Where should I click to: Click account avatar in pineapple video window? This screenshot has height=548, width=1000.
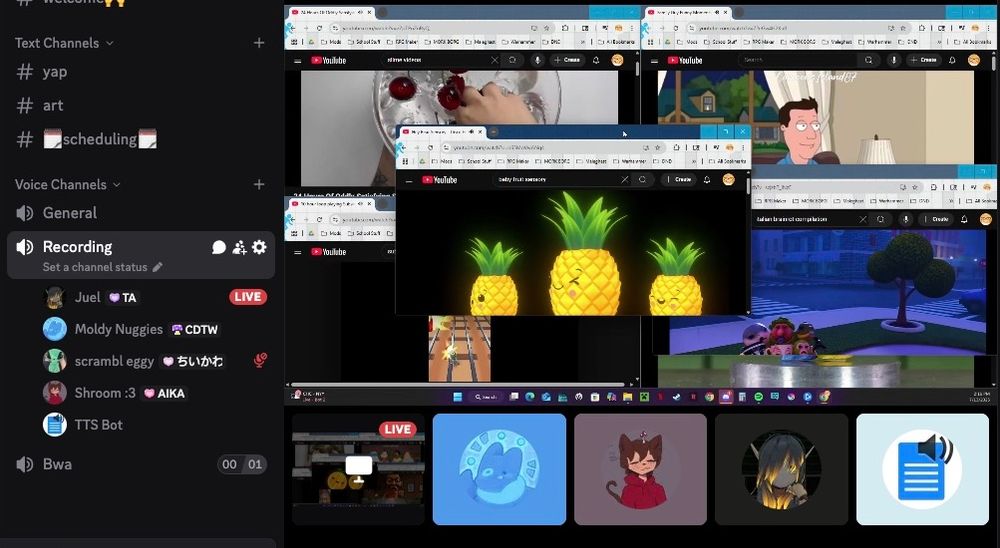728,180
